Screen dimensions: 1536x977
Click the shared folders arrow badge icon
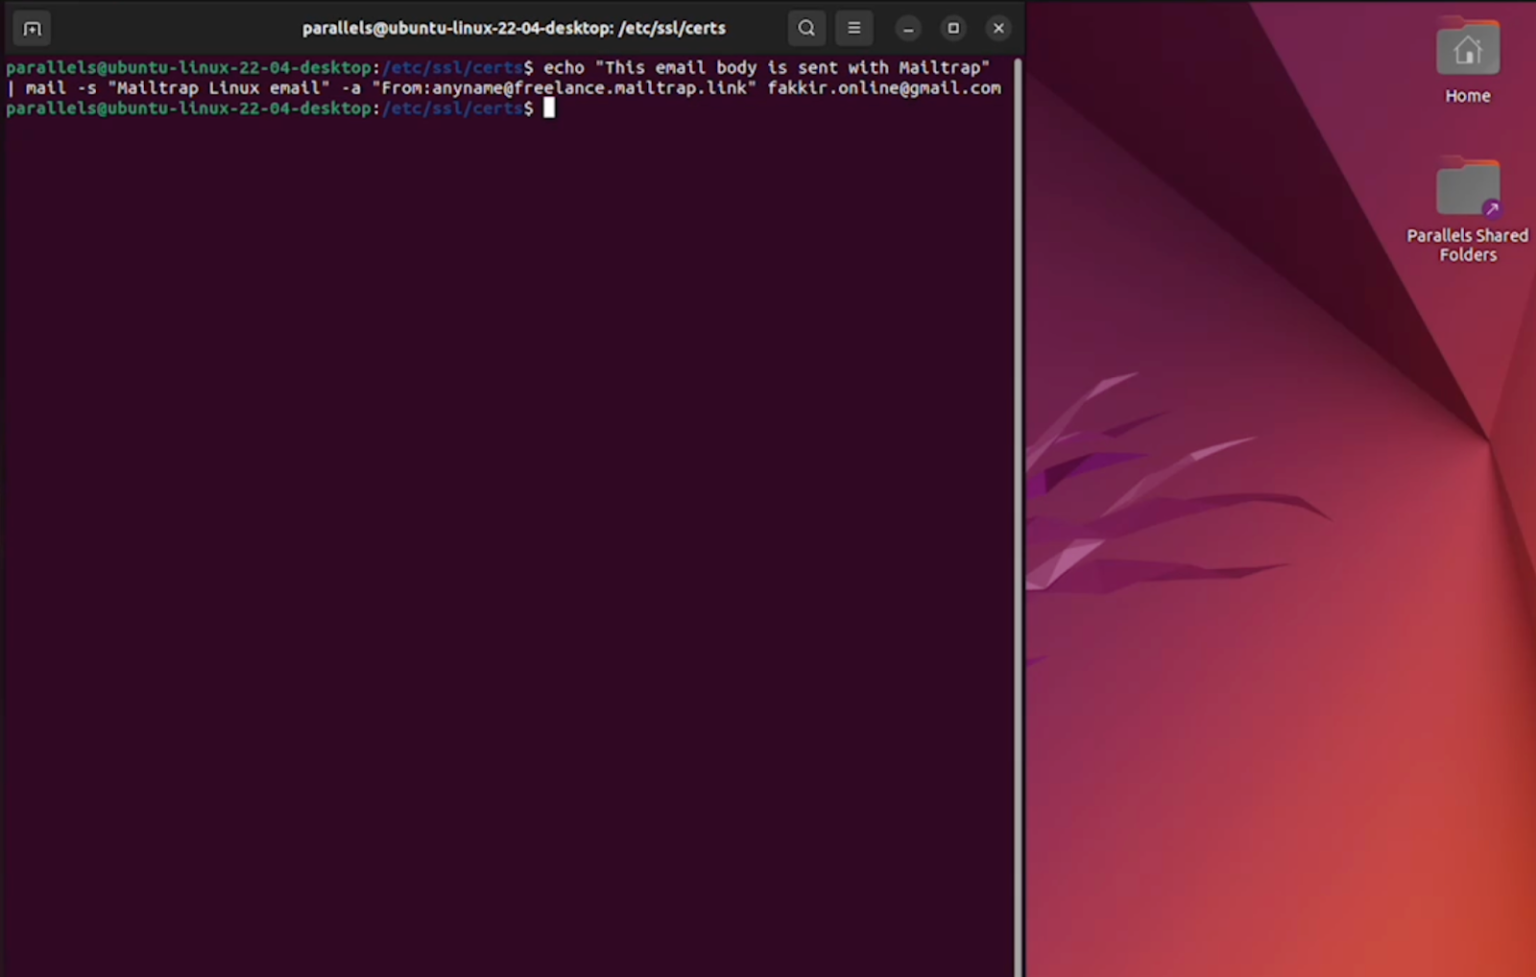click(1490, 207)
